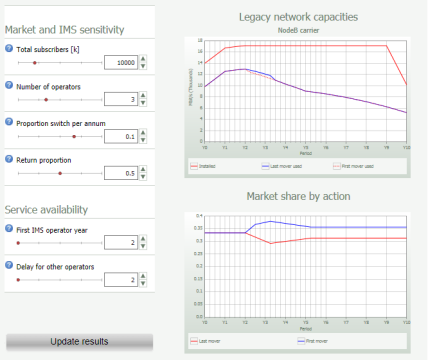428x360 pixels.
Task: Click the Update results button
Action: coord(79,342)
